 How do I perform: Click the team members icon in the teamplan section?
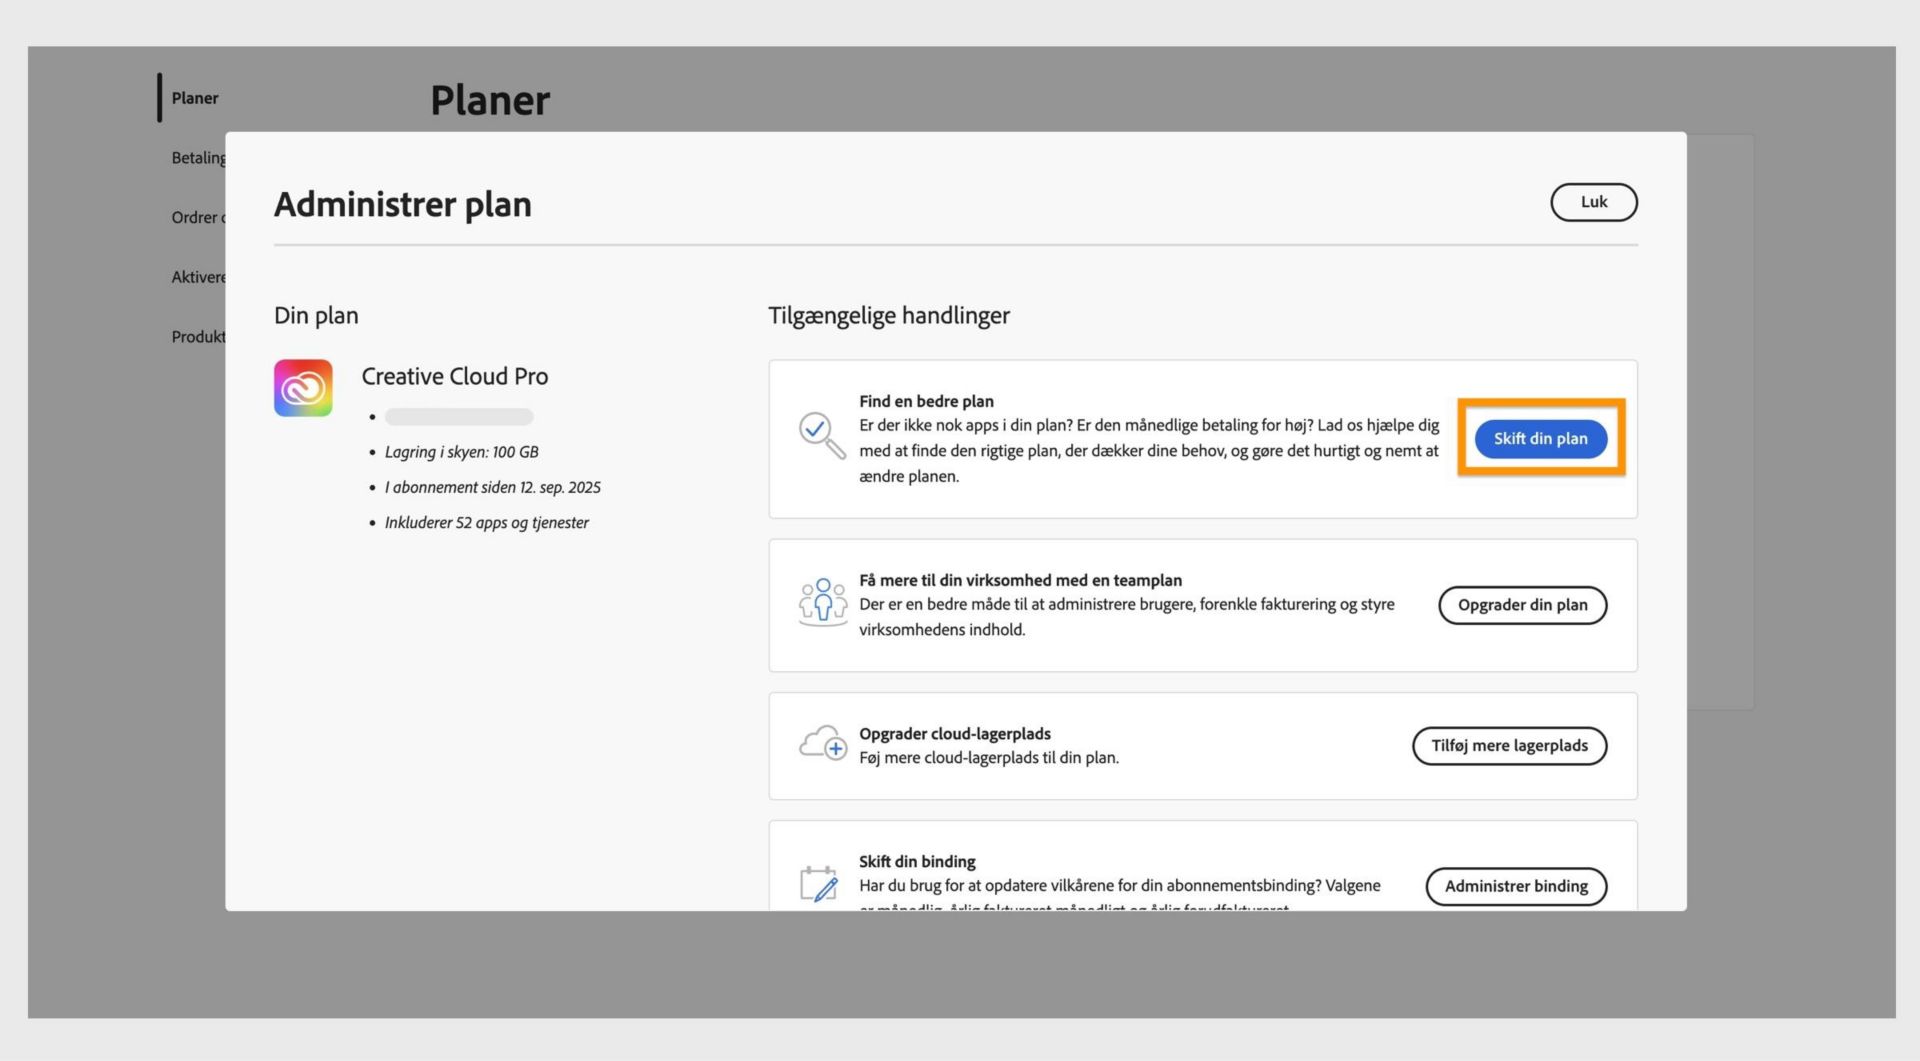tap(822, 603)
